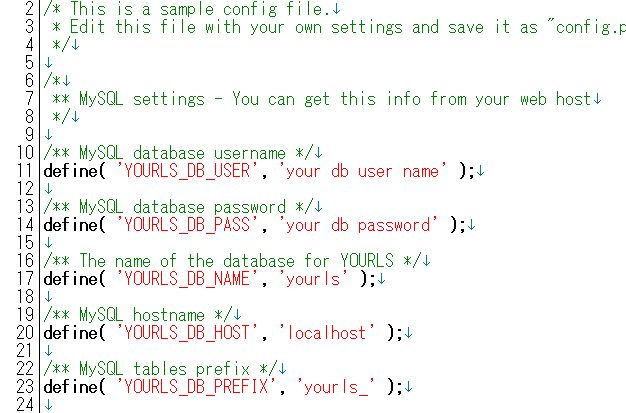Click the newline arrow on empty line 12
Image resolution: width=626 pixels, height=413 pixels.
(x=48, y=189)
